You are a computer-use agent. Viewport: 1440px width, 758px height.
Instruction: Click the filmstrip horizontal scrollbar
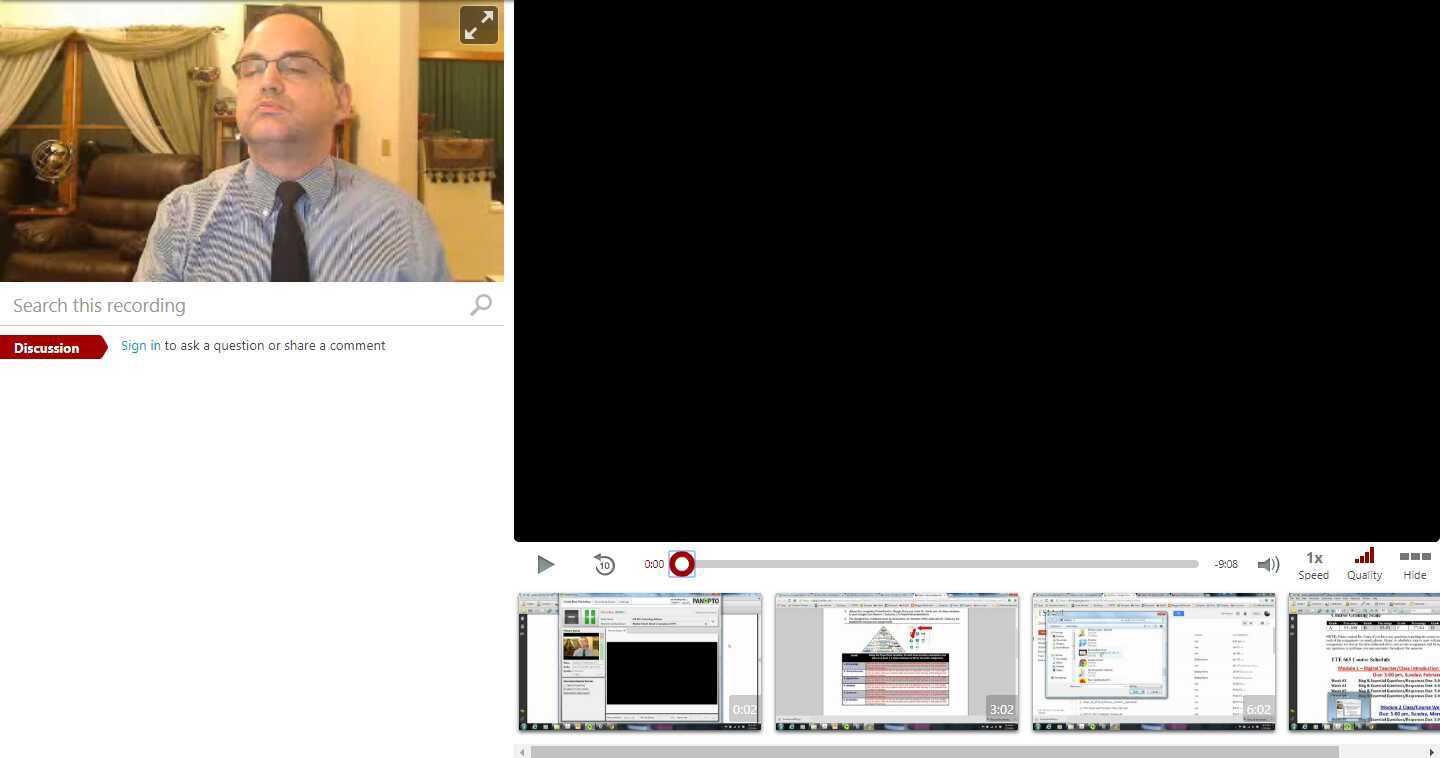940,751
